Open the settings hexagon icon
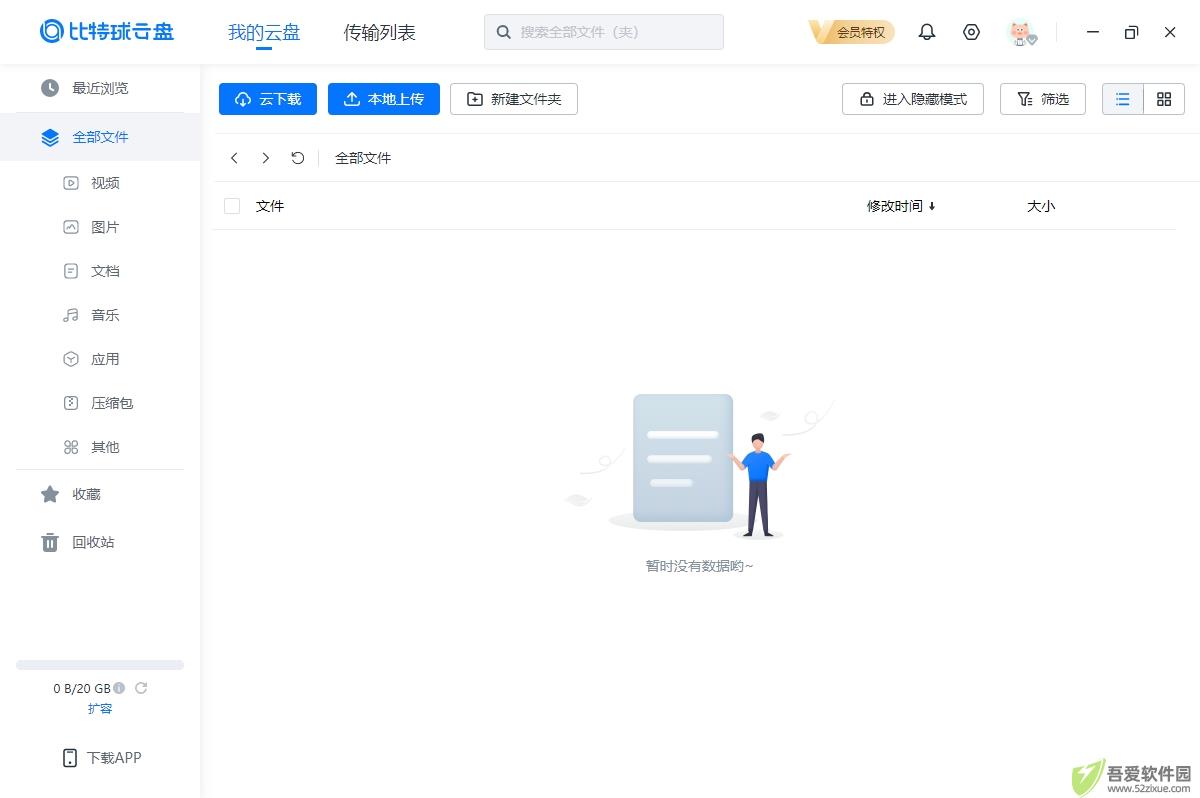The width and height of the screenshot is (1200, 798). tap(971, 32)
